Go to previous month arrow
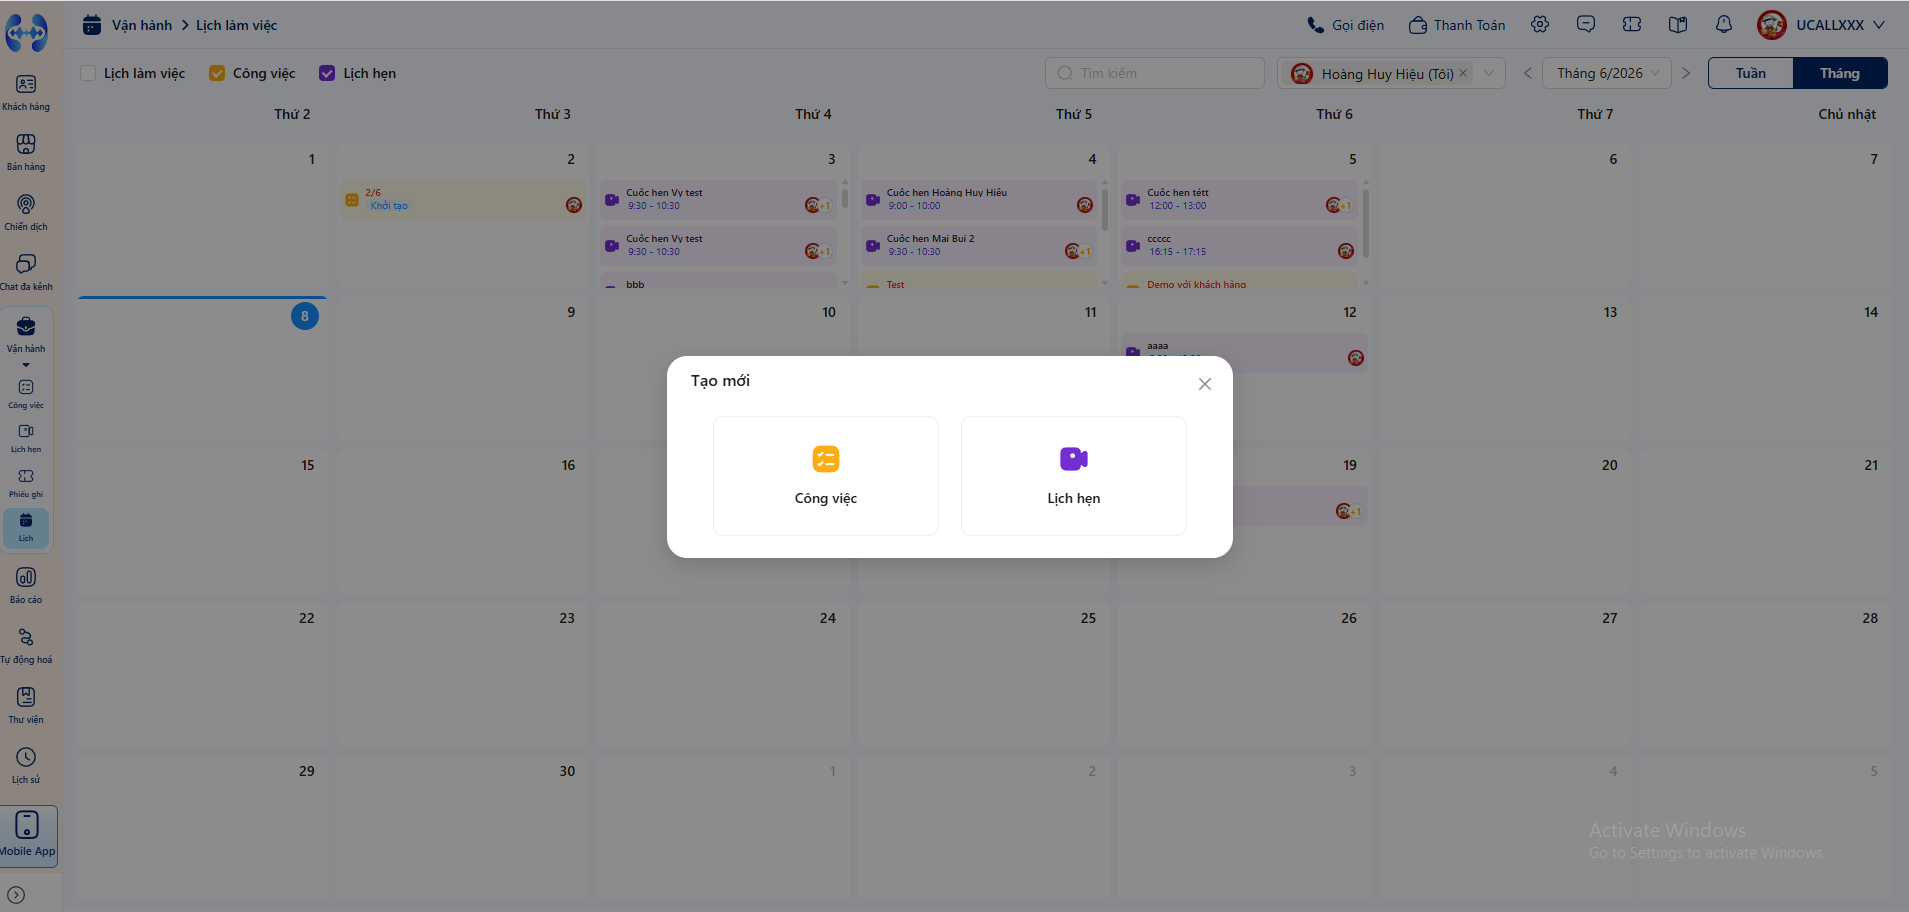Image resolution: width=1909 pixels, height=912 pixels. (1527, 73)
